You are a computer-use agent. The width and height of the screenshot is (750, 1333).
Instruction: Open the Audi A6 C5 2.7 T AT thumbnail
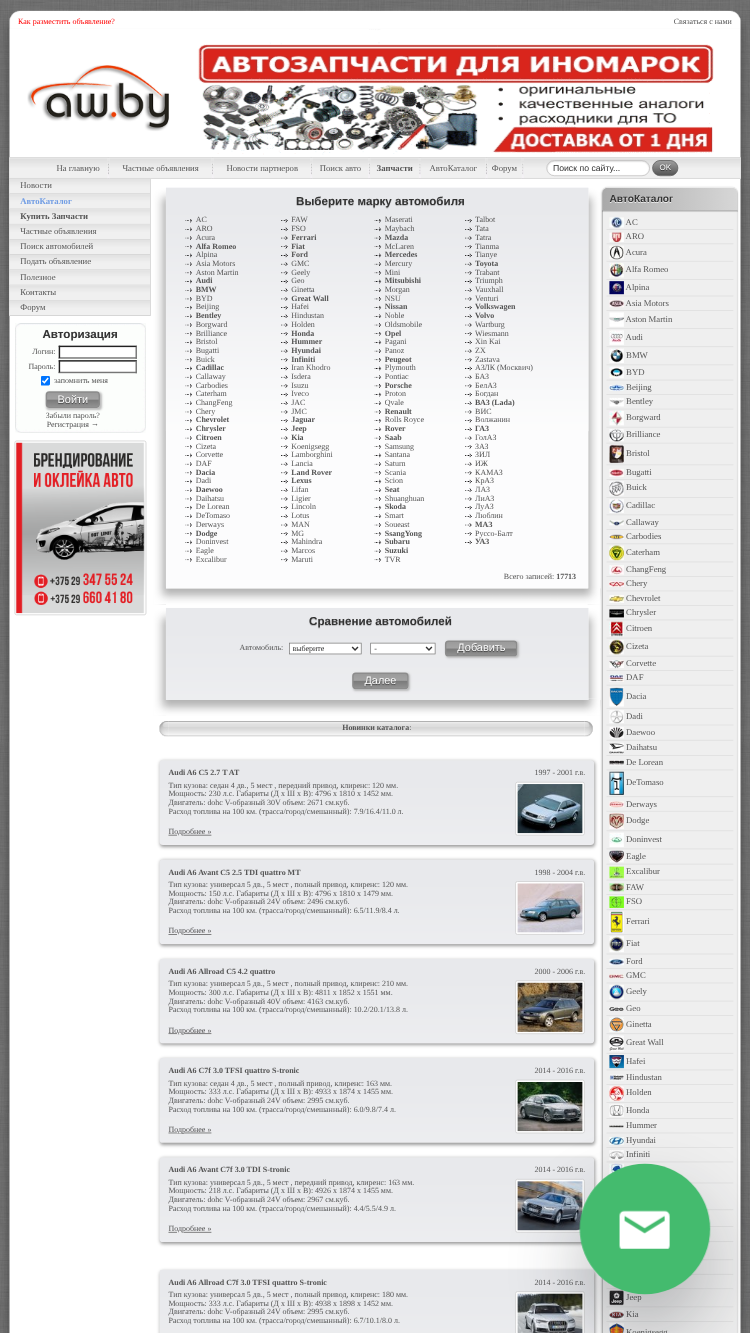pos(550,809)
